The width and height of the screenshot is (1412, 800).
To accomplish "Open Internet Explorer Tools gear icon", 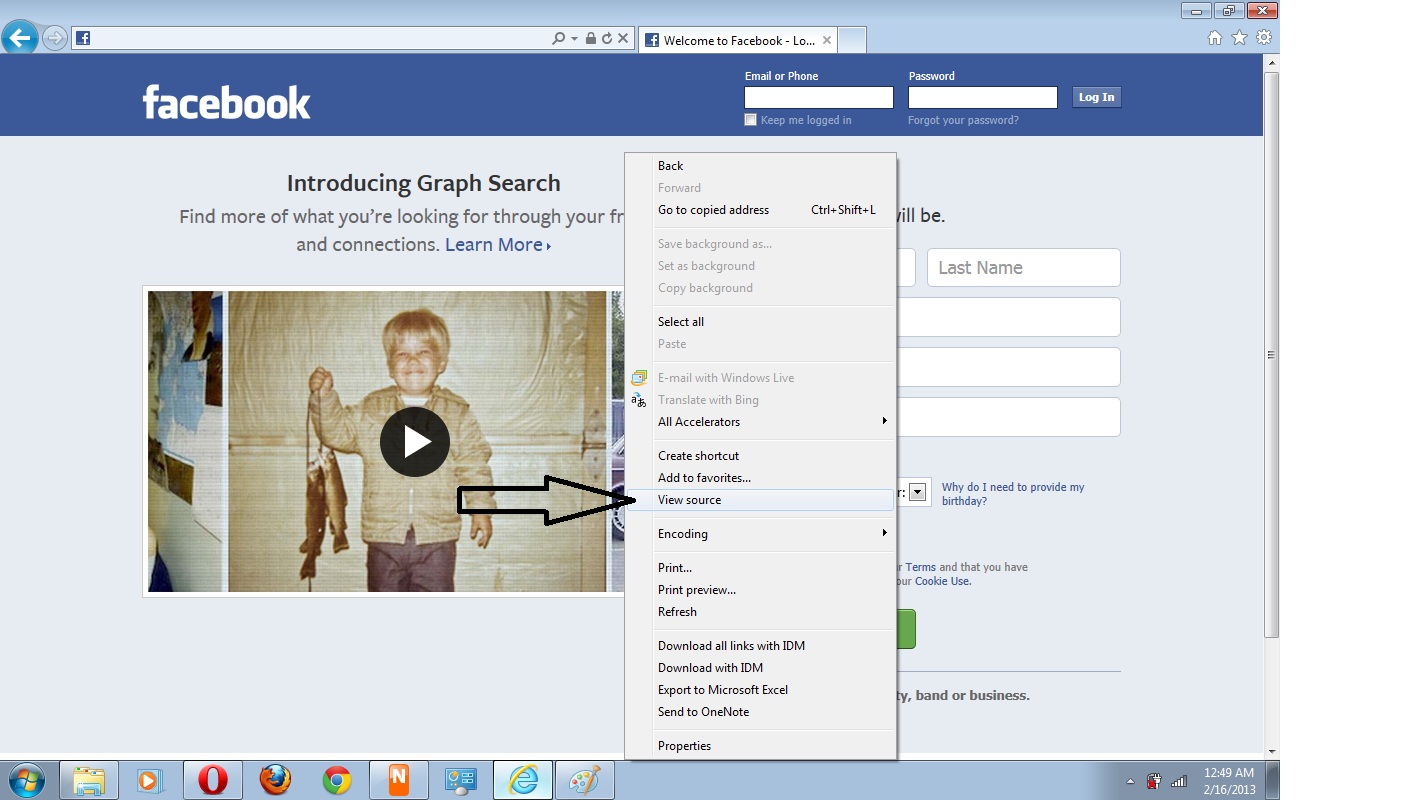I will click(1264, 38).
